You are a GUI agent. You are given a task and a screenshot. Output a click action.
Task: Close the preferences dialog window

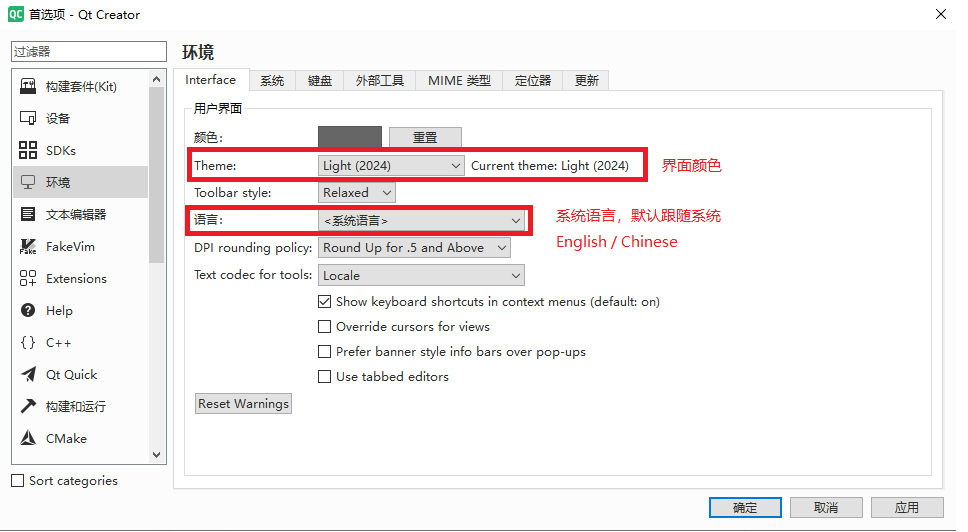940,14
